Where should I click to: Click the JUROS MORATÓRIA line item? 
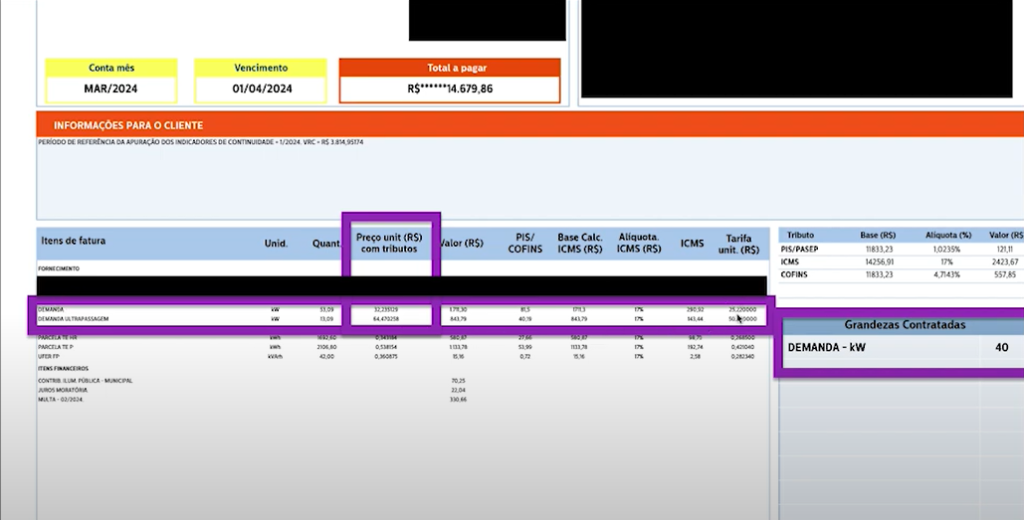coord(63,390)
